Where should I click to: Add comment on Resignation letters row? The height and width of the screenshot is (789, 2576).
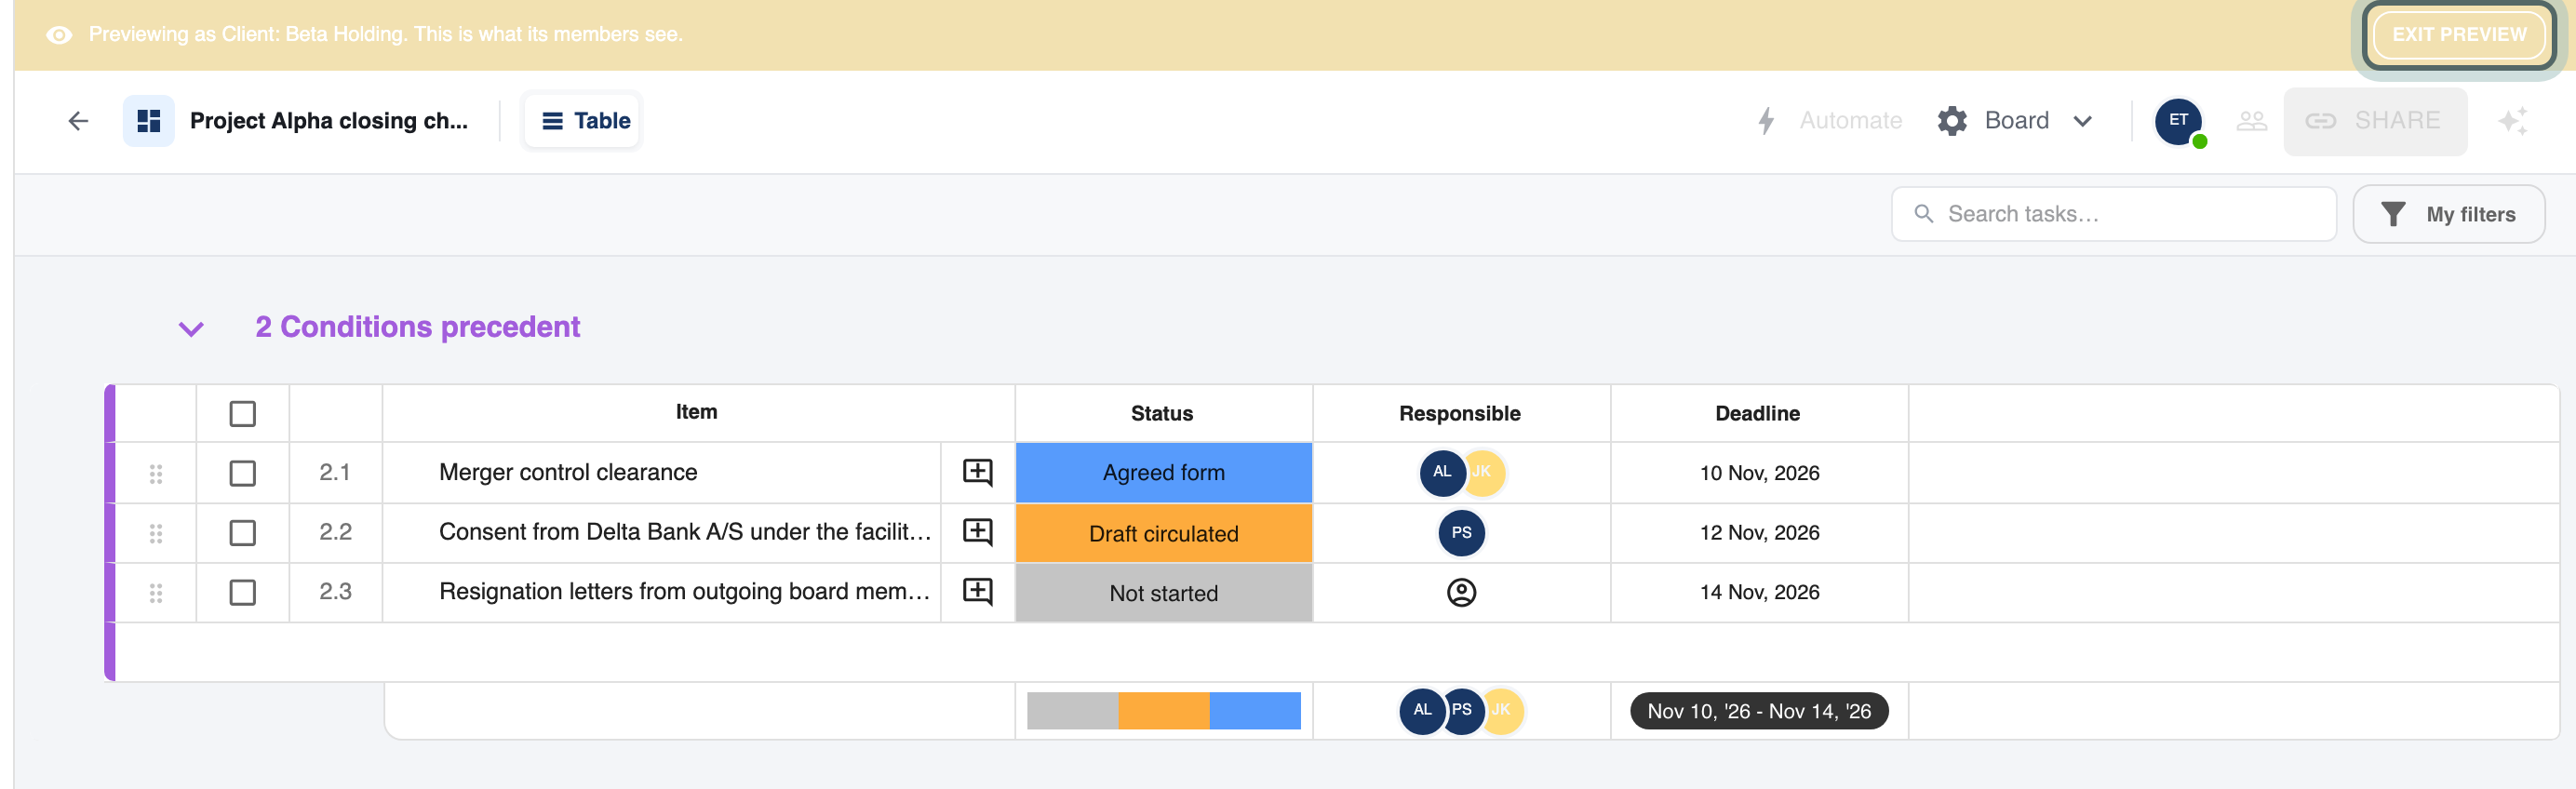977,592
